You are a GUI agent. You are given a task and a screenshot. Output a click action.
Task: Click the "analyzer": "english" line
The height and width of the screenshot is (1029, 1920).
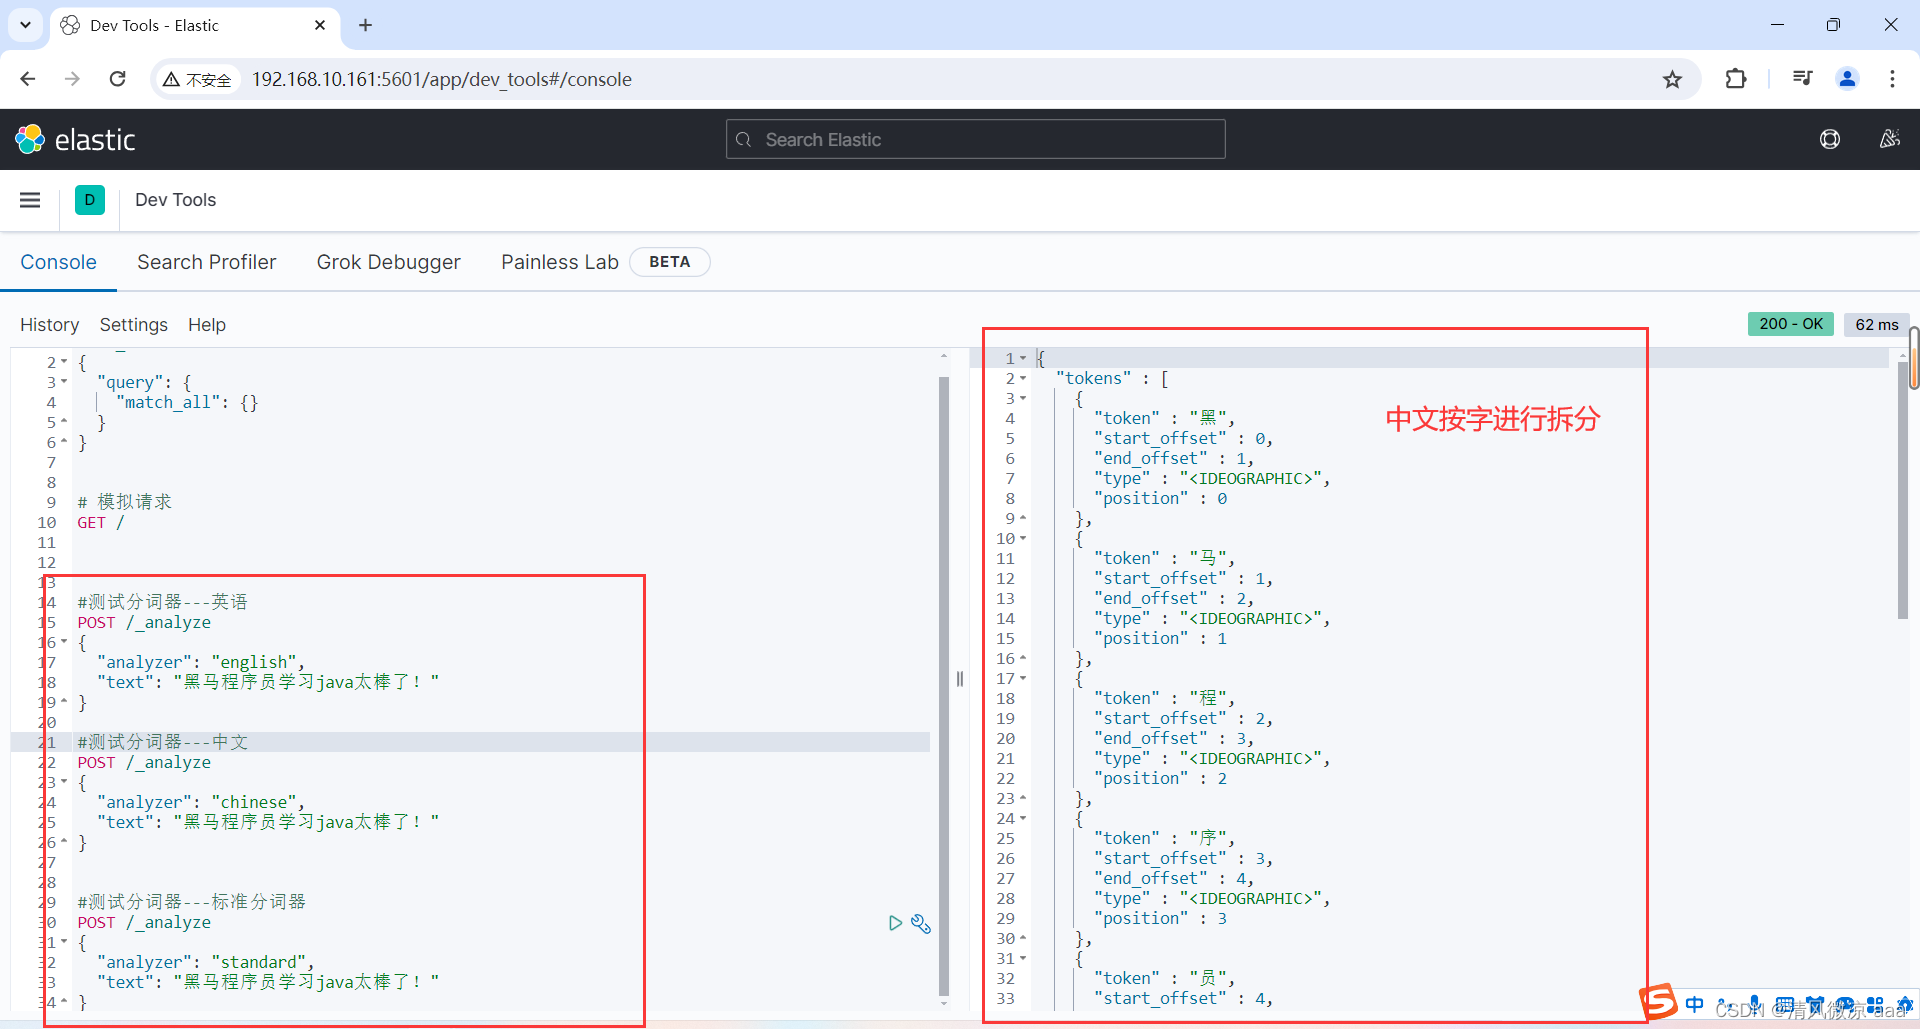point(201,662)
